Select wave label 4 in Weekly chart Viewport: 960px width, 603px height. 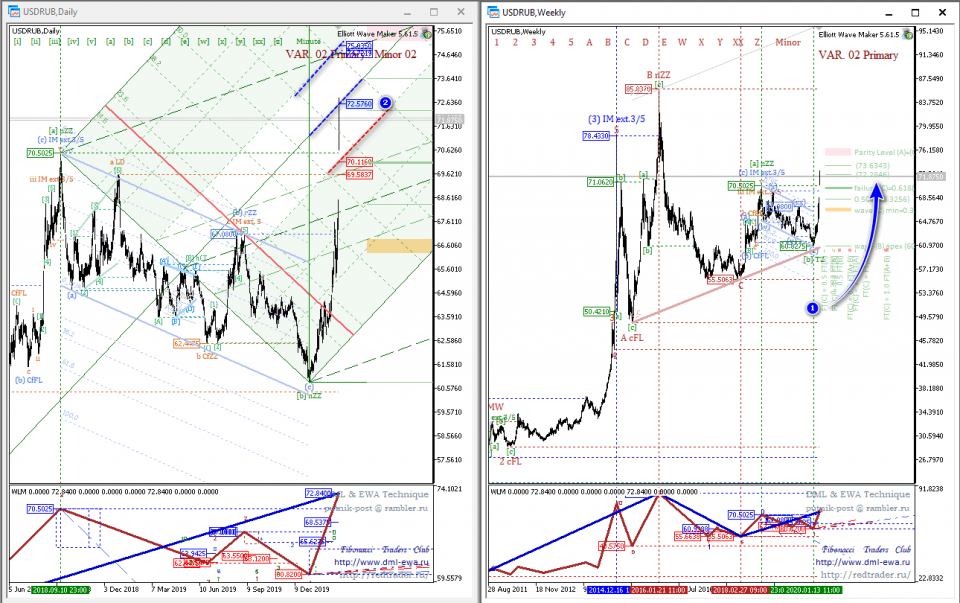pyautogui.click(x=552, y=42)
